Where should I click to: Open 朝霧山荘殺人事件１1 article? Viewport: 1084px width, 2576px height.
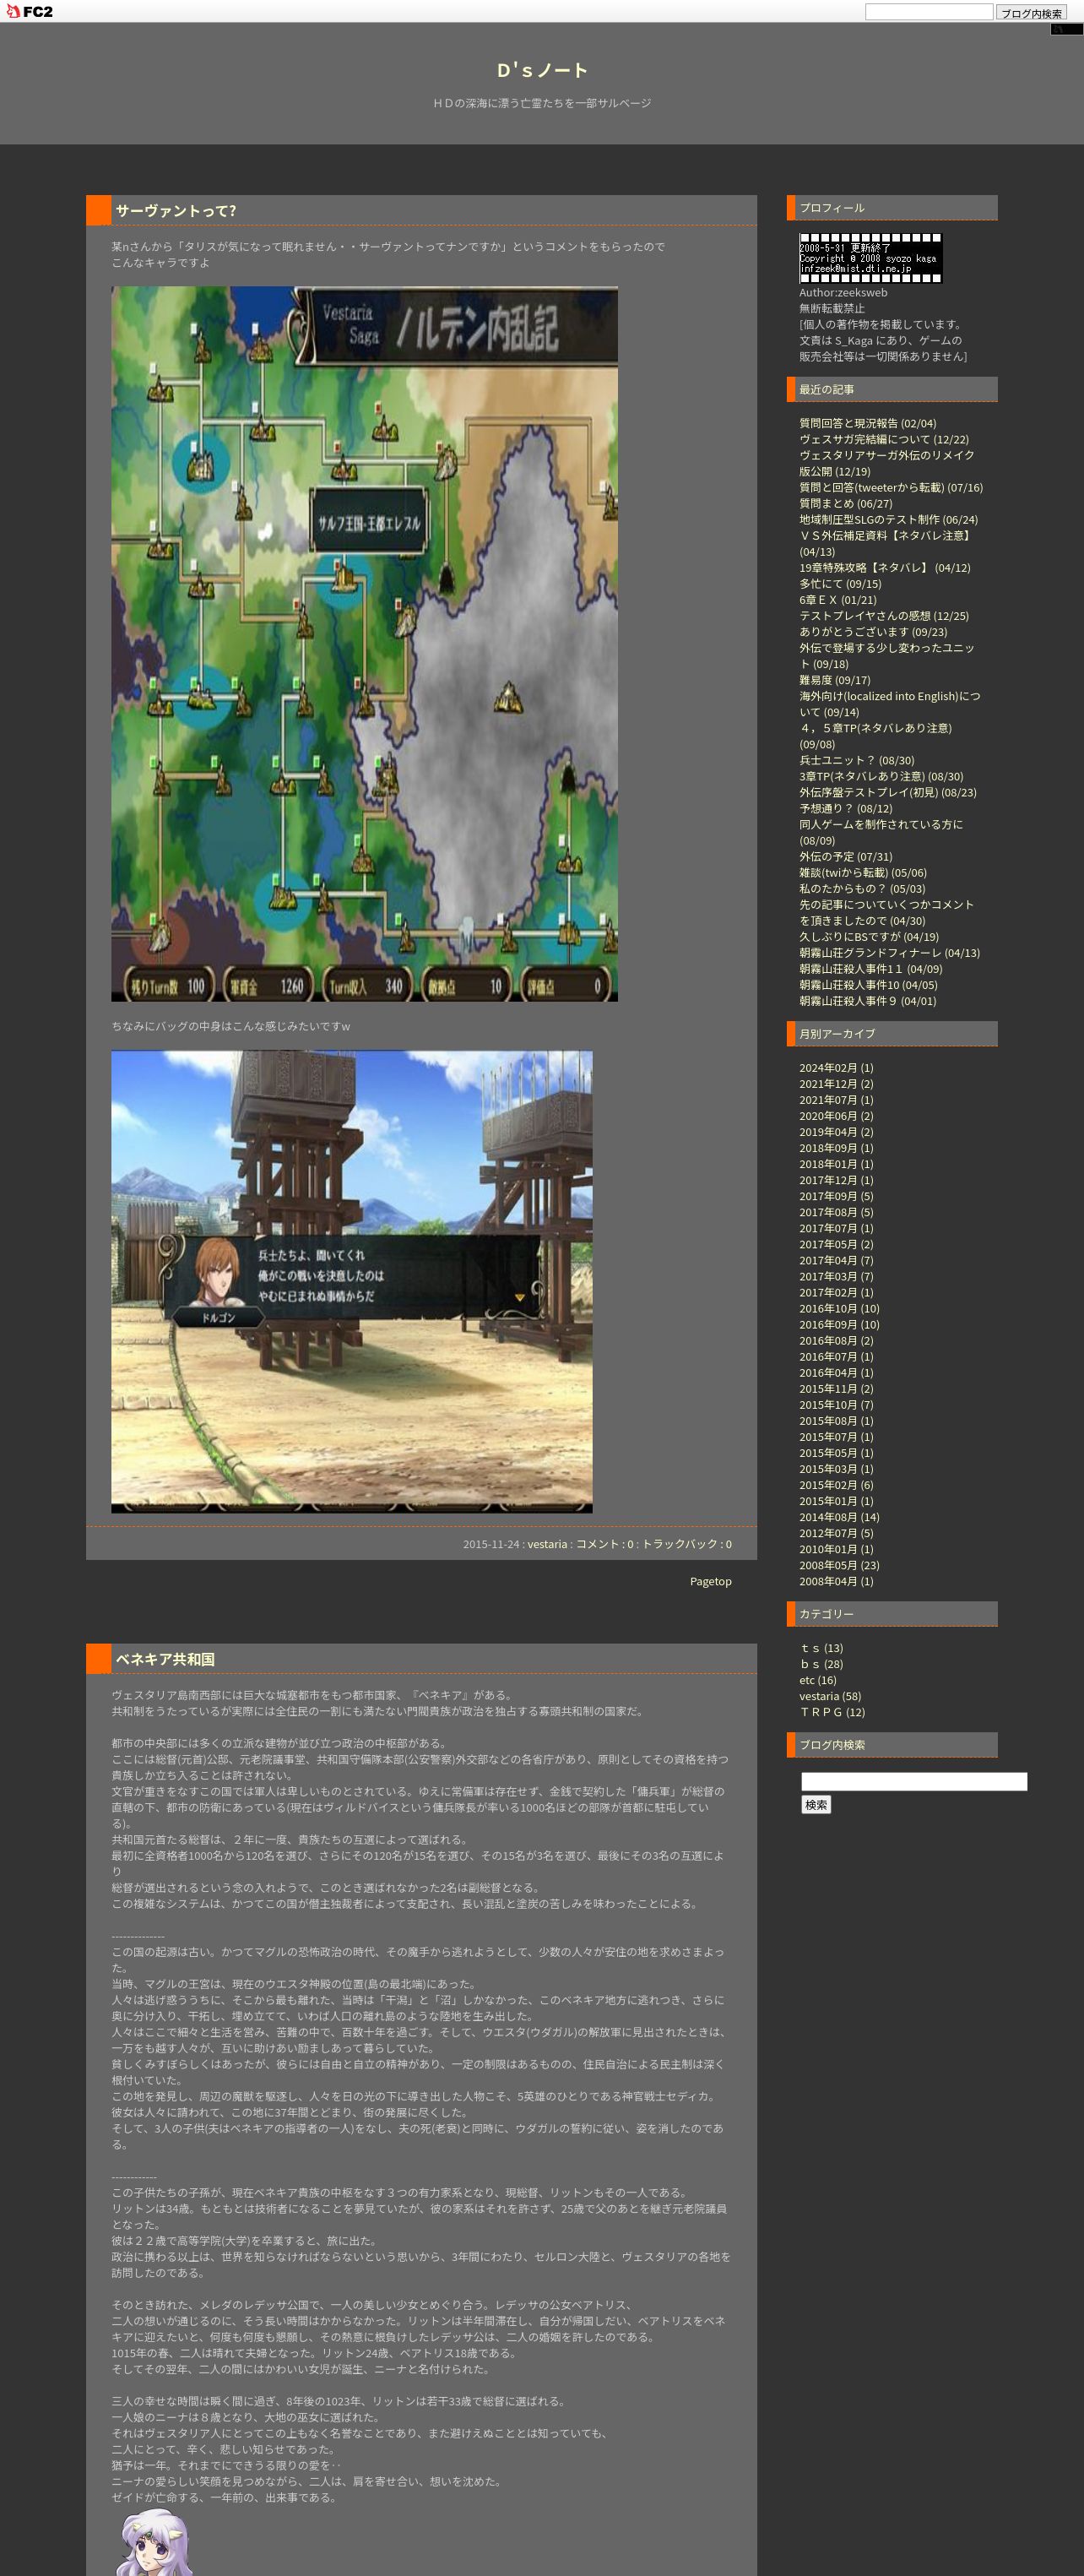(870, 969)
